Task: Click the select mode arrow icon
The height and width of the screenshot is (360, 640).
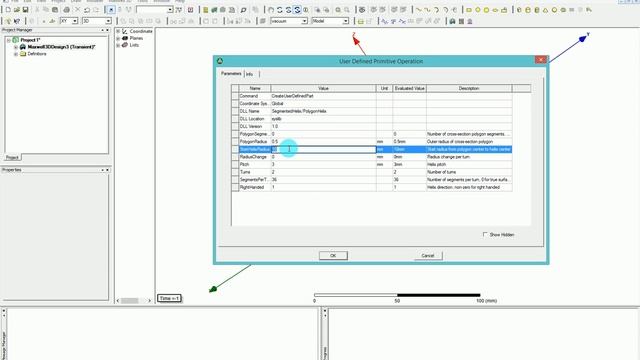Action: [111, 9]
